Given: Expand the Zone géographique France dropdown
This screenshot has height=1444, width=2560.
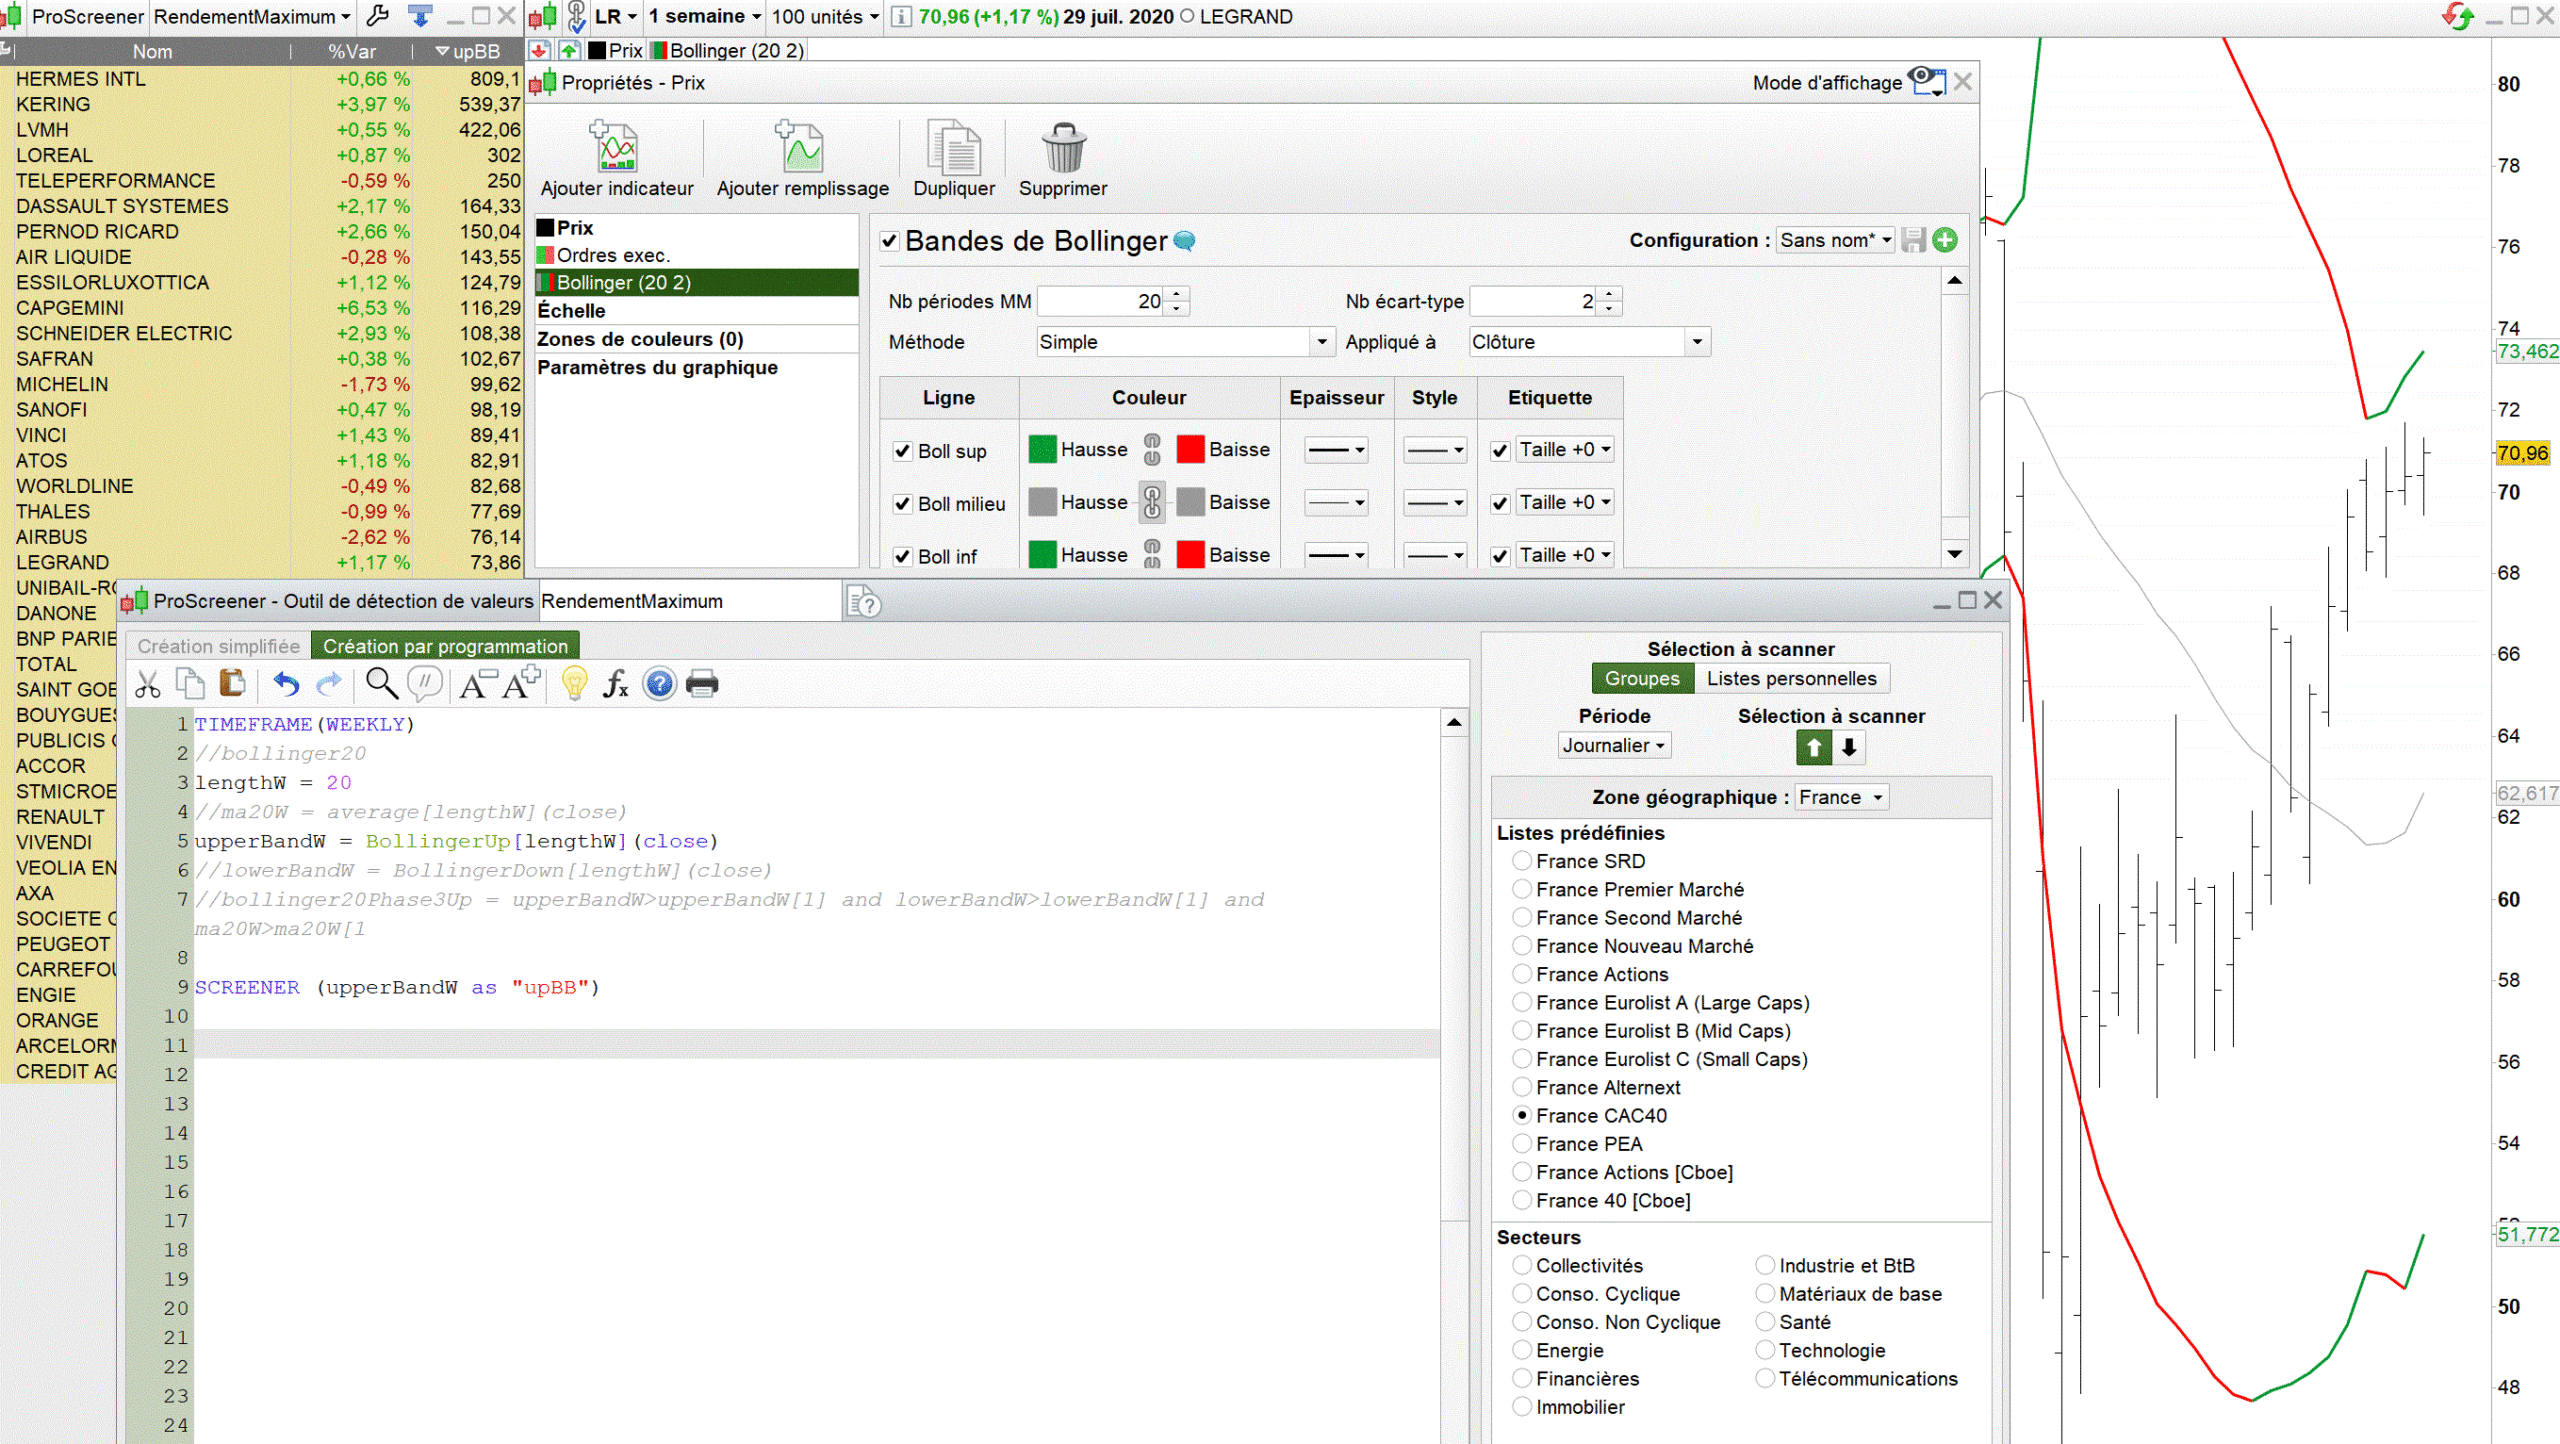Looking at the screenshot, I should click(x=1840, y=797).
